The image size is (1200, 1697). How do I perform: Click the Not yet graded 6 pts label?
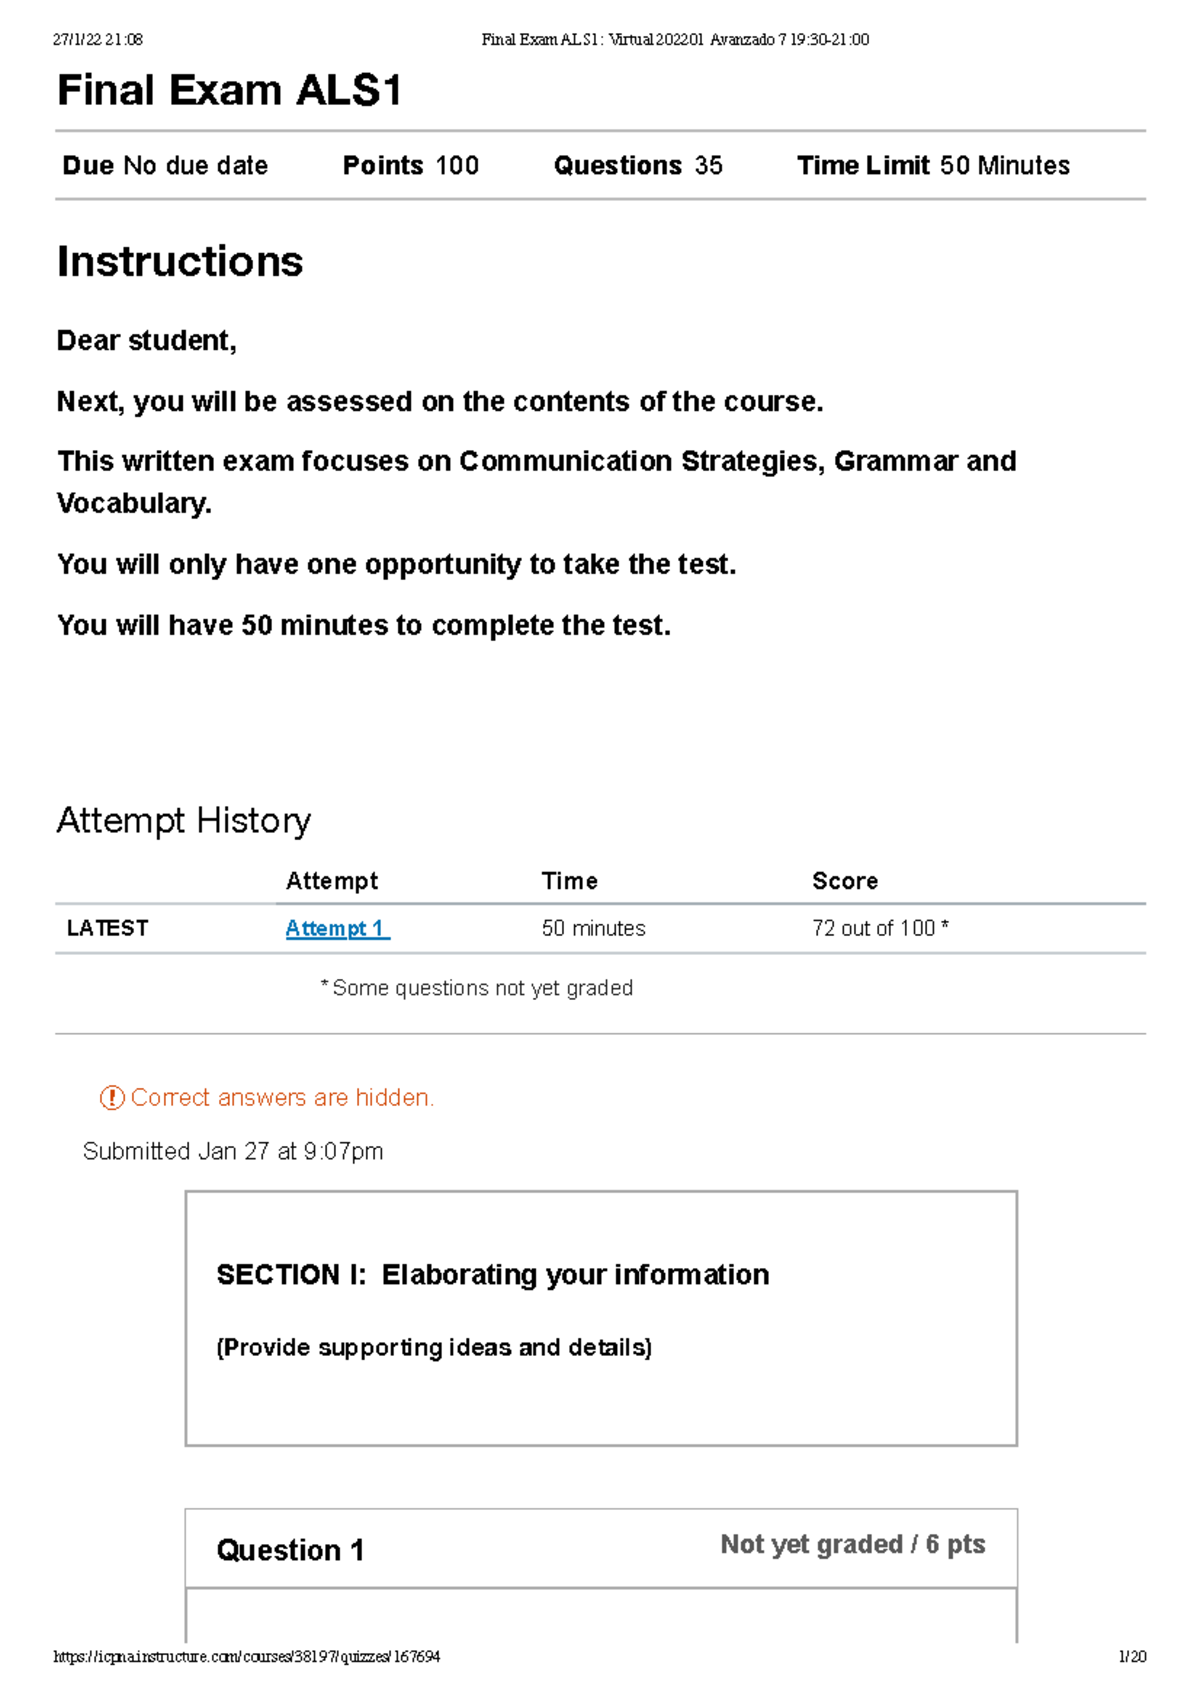coord(853,1545)
